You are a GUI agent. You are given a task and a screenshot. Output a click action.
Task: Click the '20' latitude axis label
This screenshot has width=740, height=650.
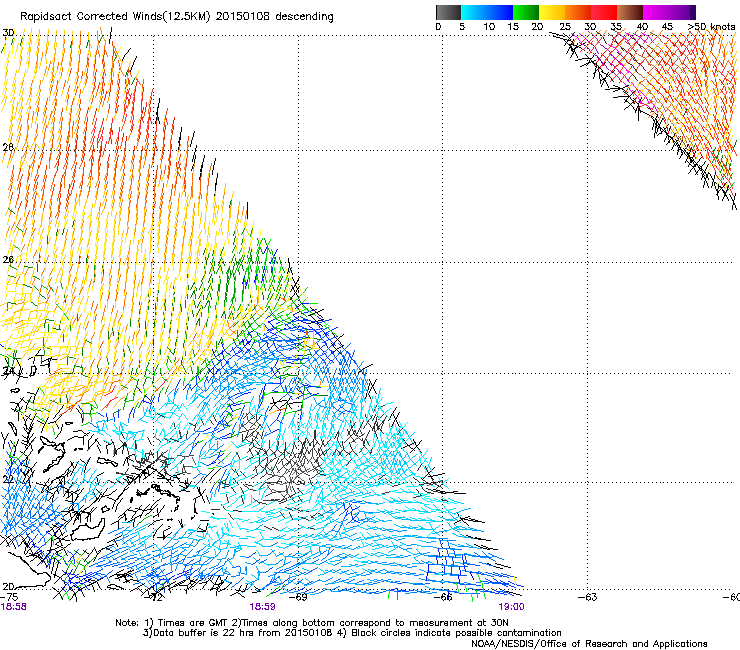(x=8, y=586)
